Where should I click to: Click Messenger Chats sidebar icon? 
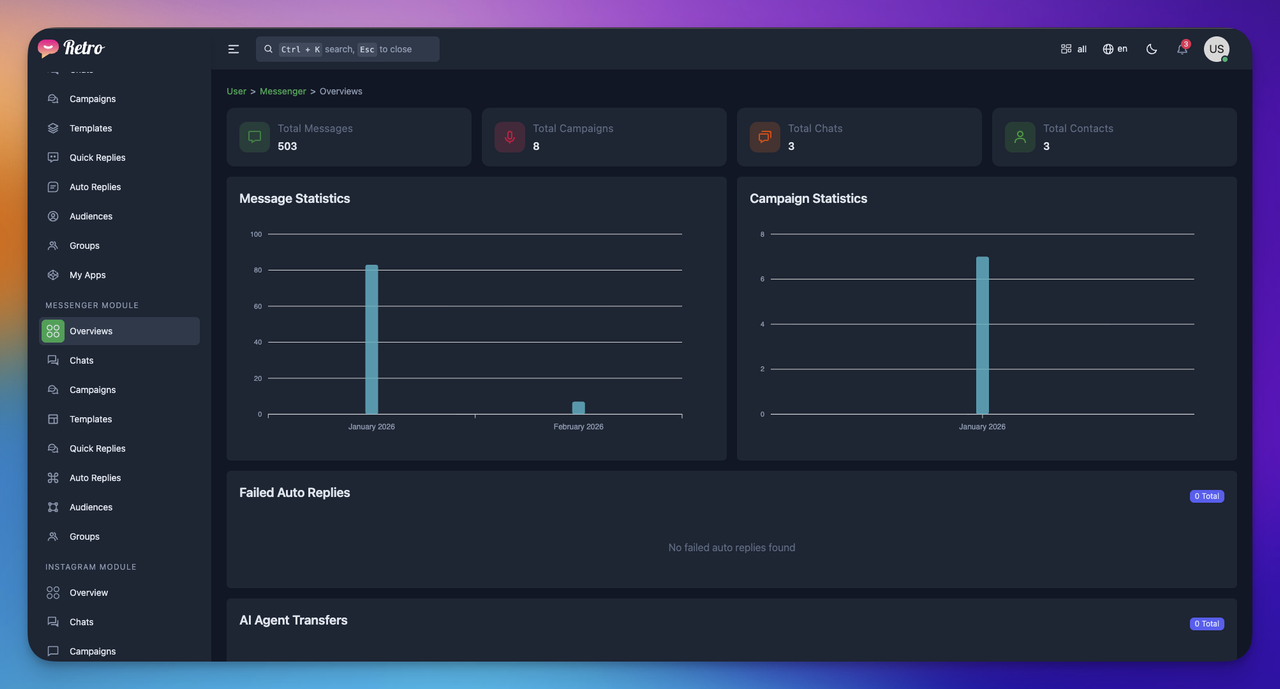point(53,360)
